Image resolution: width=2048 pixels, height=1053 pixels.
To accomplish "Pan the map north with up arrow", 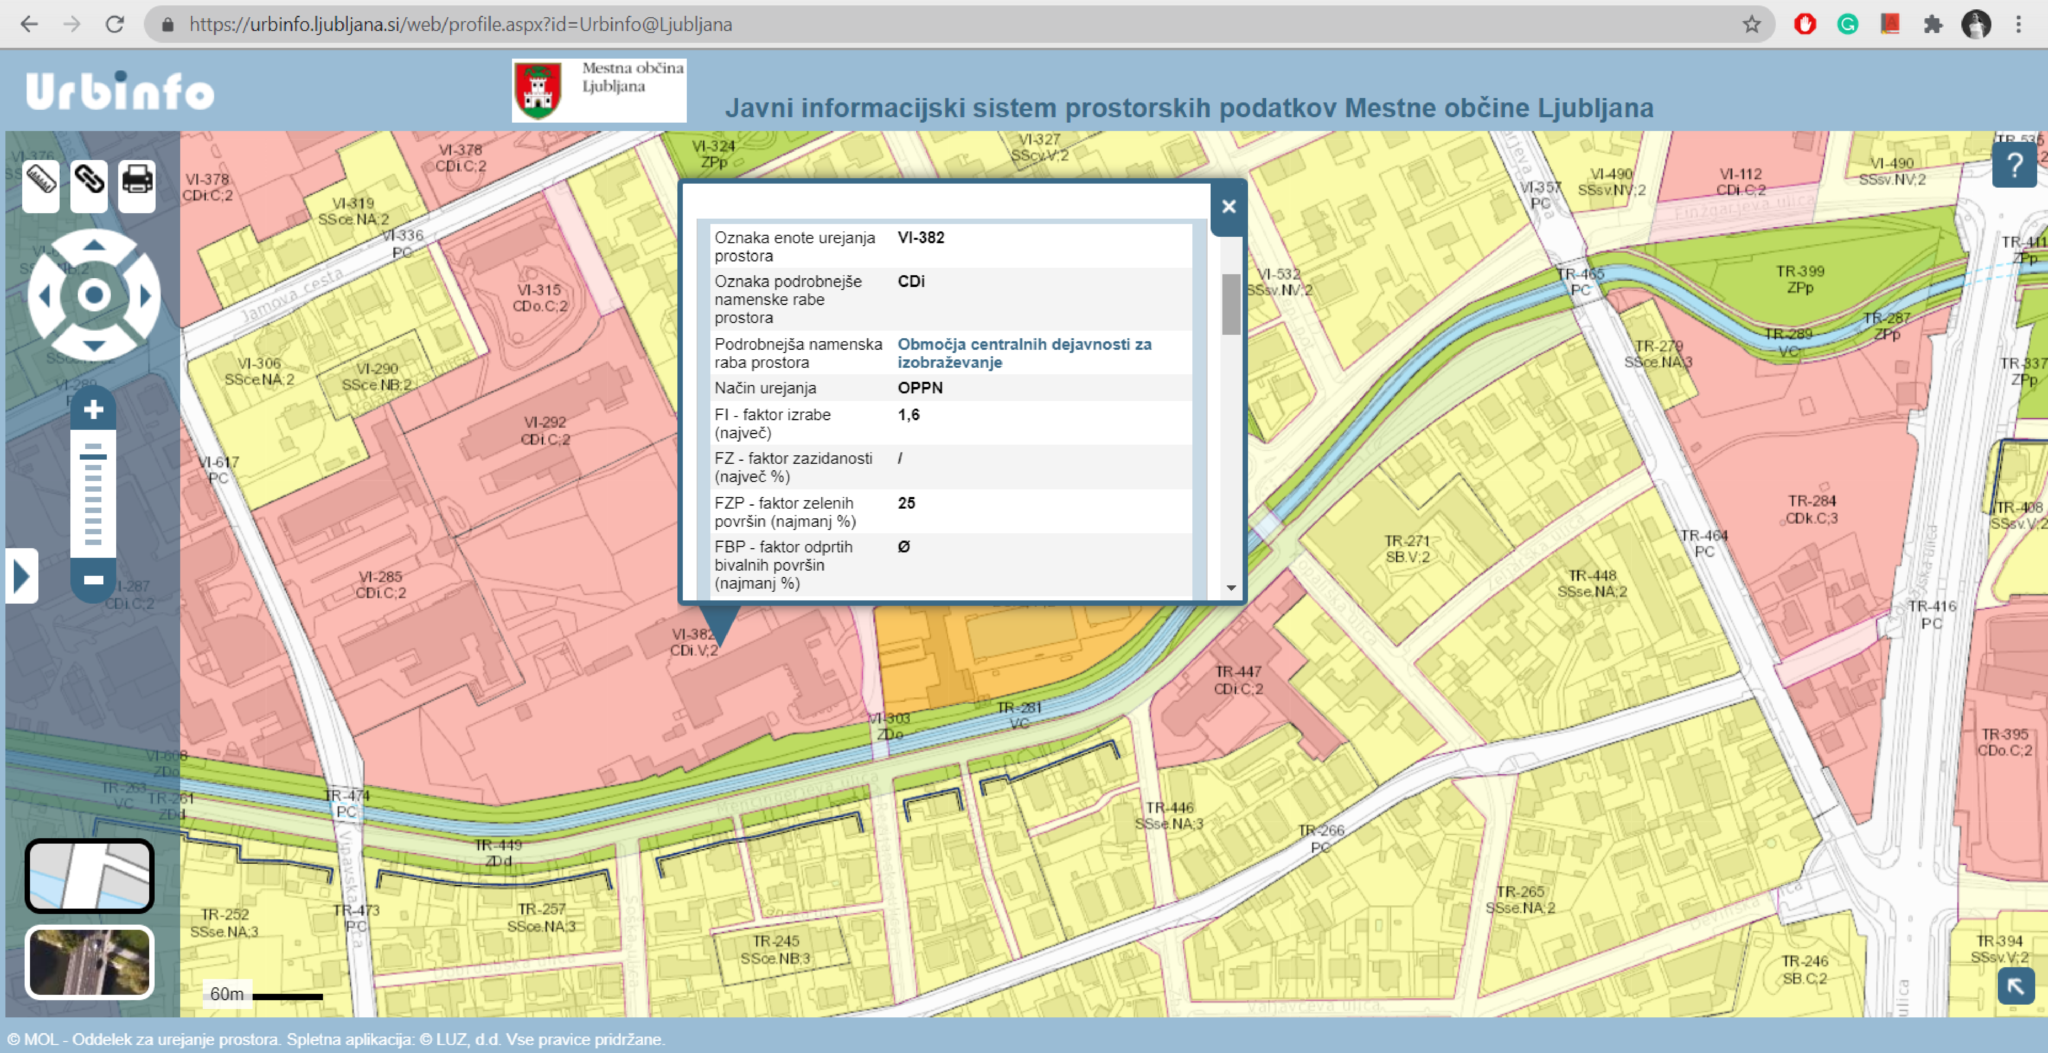I will (94, 245).
